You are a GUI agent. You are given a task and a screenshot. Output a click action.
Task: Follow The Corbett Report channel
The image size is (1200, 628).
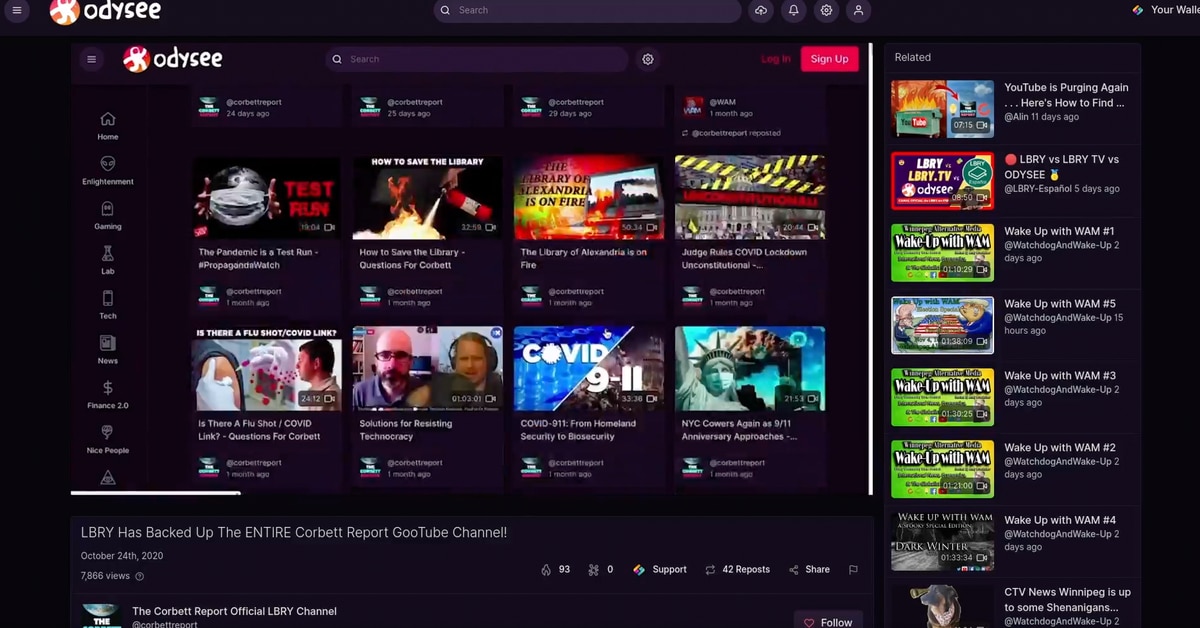828,622
